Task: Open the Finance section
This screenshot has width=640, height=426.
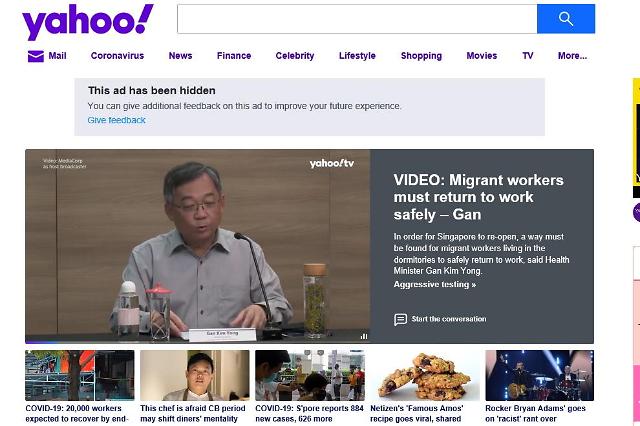Action: coord(234,55)
